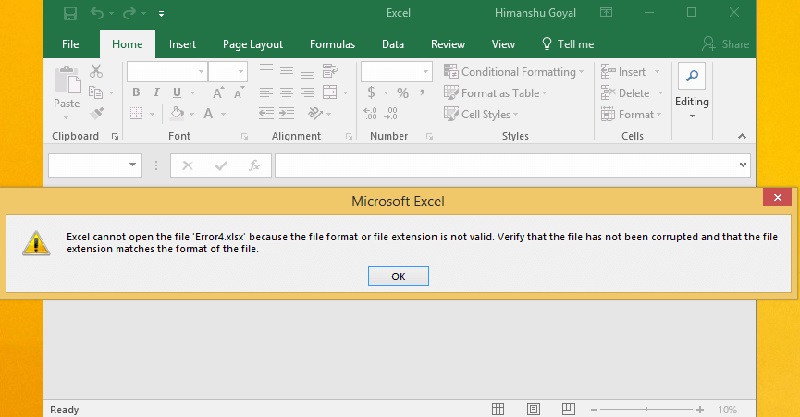Open Cell Styles dropdown
This screenshot has height=417, width=800.
click(481, 114)
